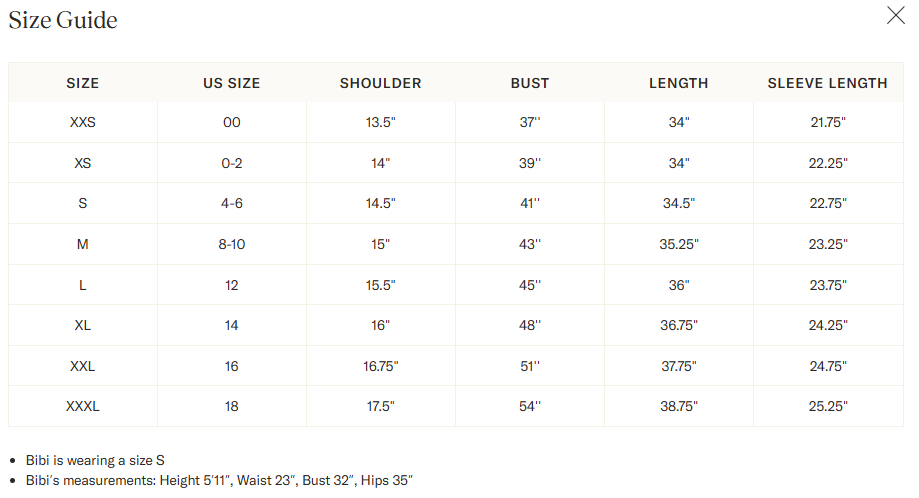This screenshot has width=919, height=498.
Task: Click the SIZE column header
Action: tap(83, 83)
